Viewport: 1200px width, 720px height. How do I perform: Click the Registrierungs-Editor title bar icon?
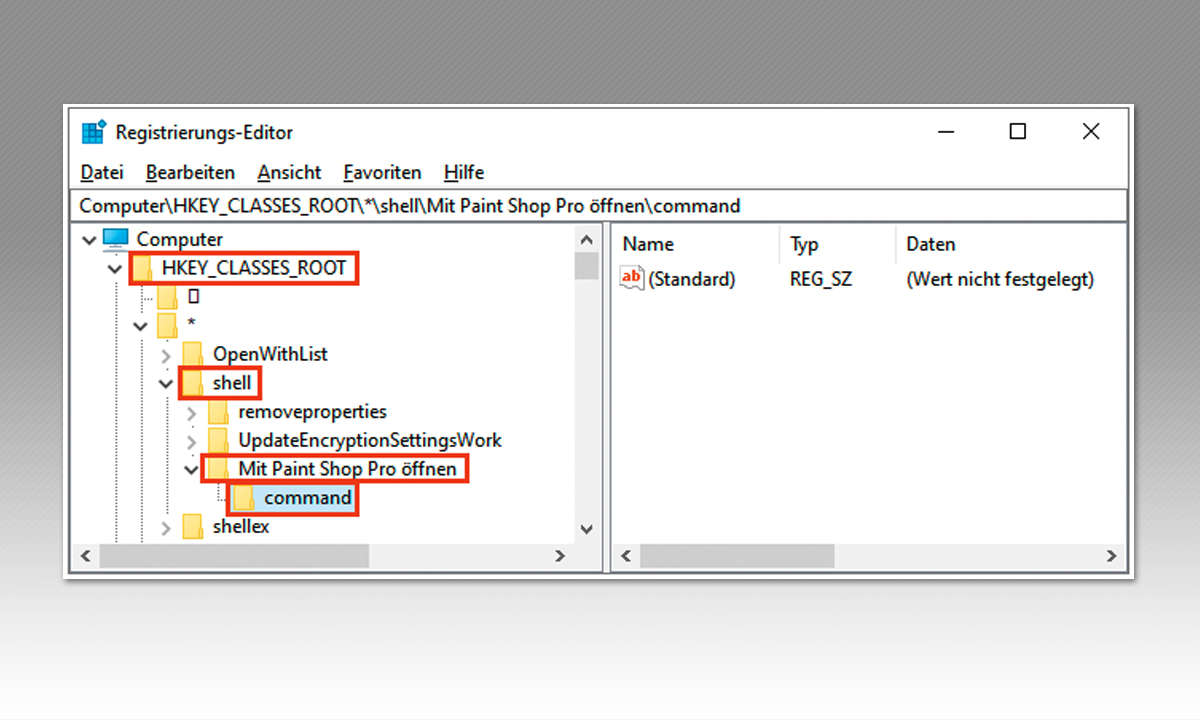pyautogui.click(x=94, y=132)
